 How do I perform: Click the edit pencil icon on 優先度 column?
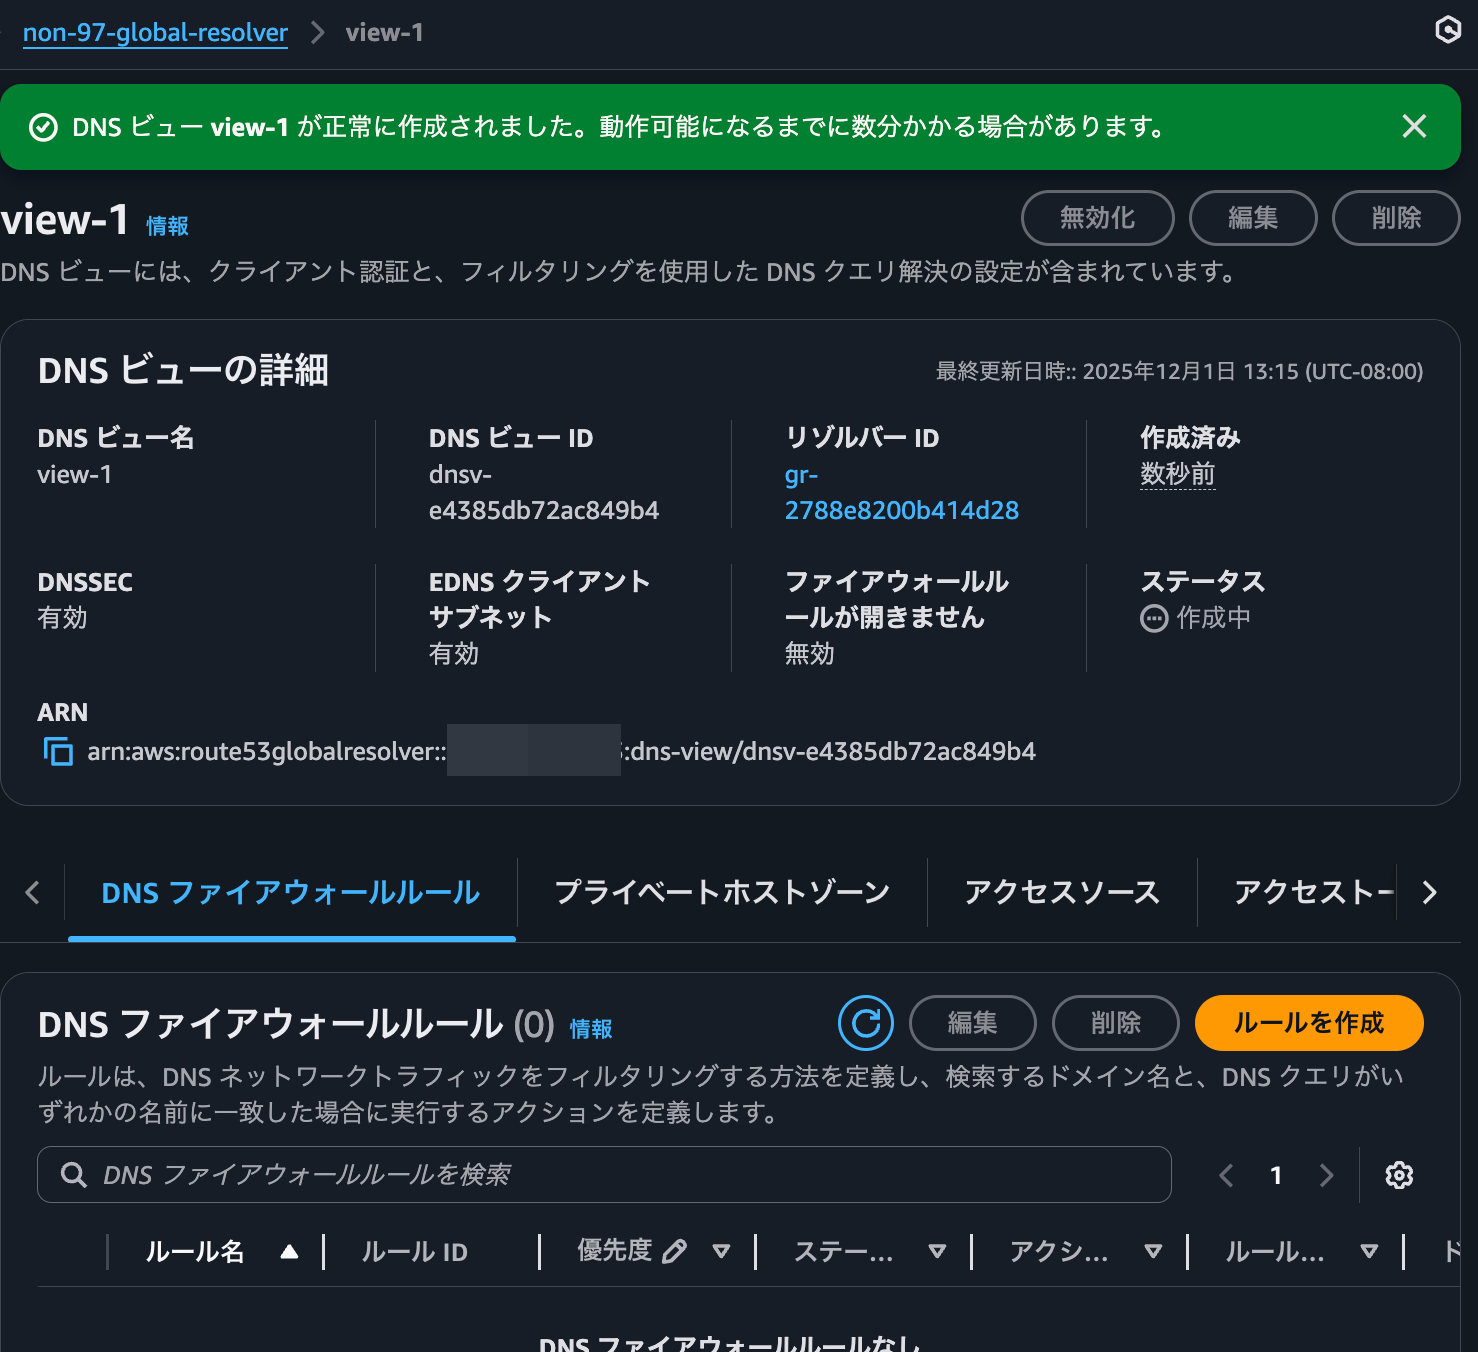point(675,1251)
